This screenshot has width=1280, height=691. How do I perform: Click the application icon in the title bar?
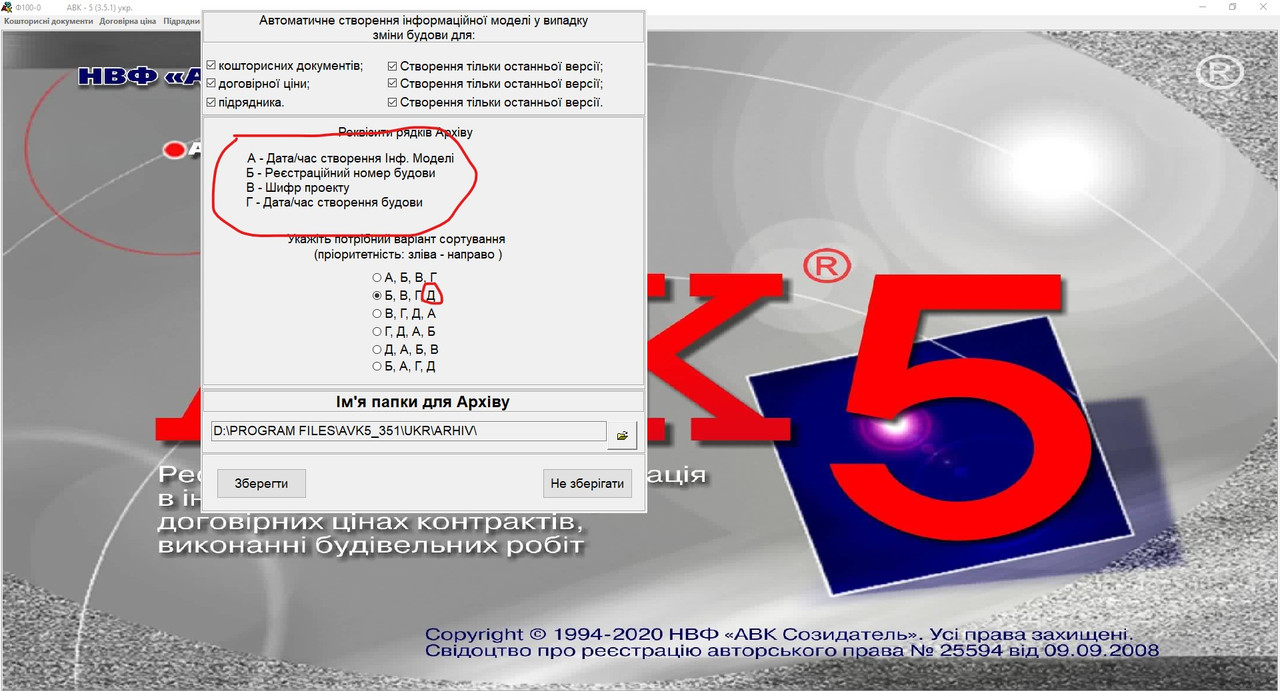click(x=7, y=7)
